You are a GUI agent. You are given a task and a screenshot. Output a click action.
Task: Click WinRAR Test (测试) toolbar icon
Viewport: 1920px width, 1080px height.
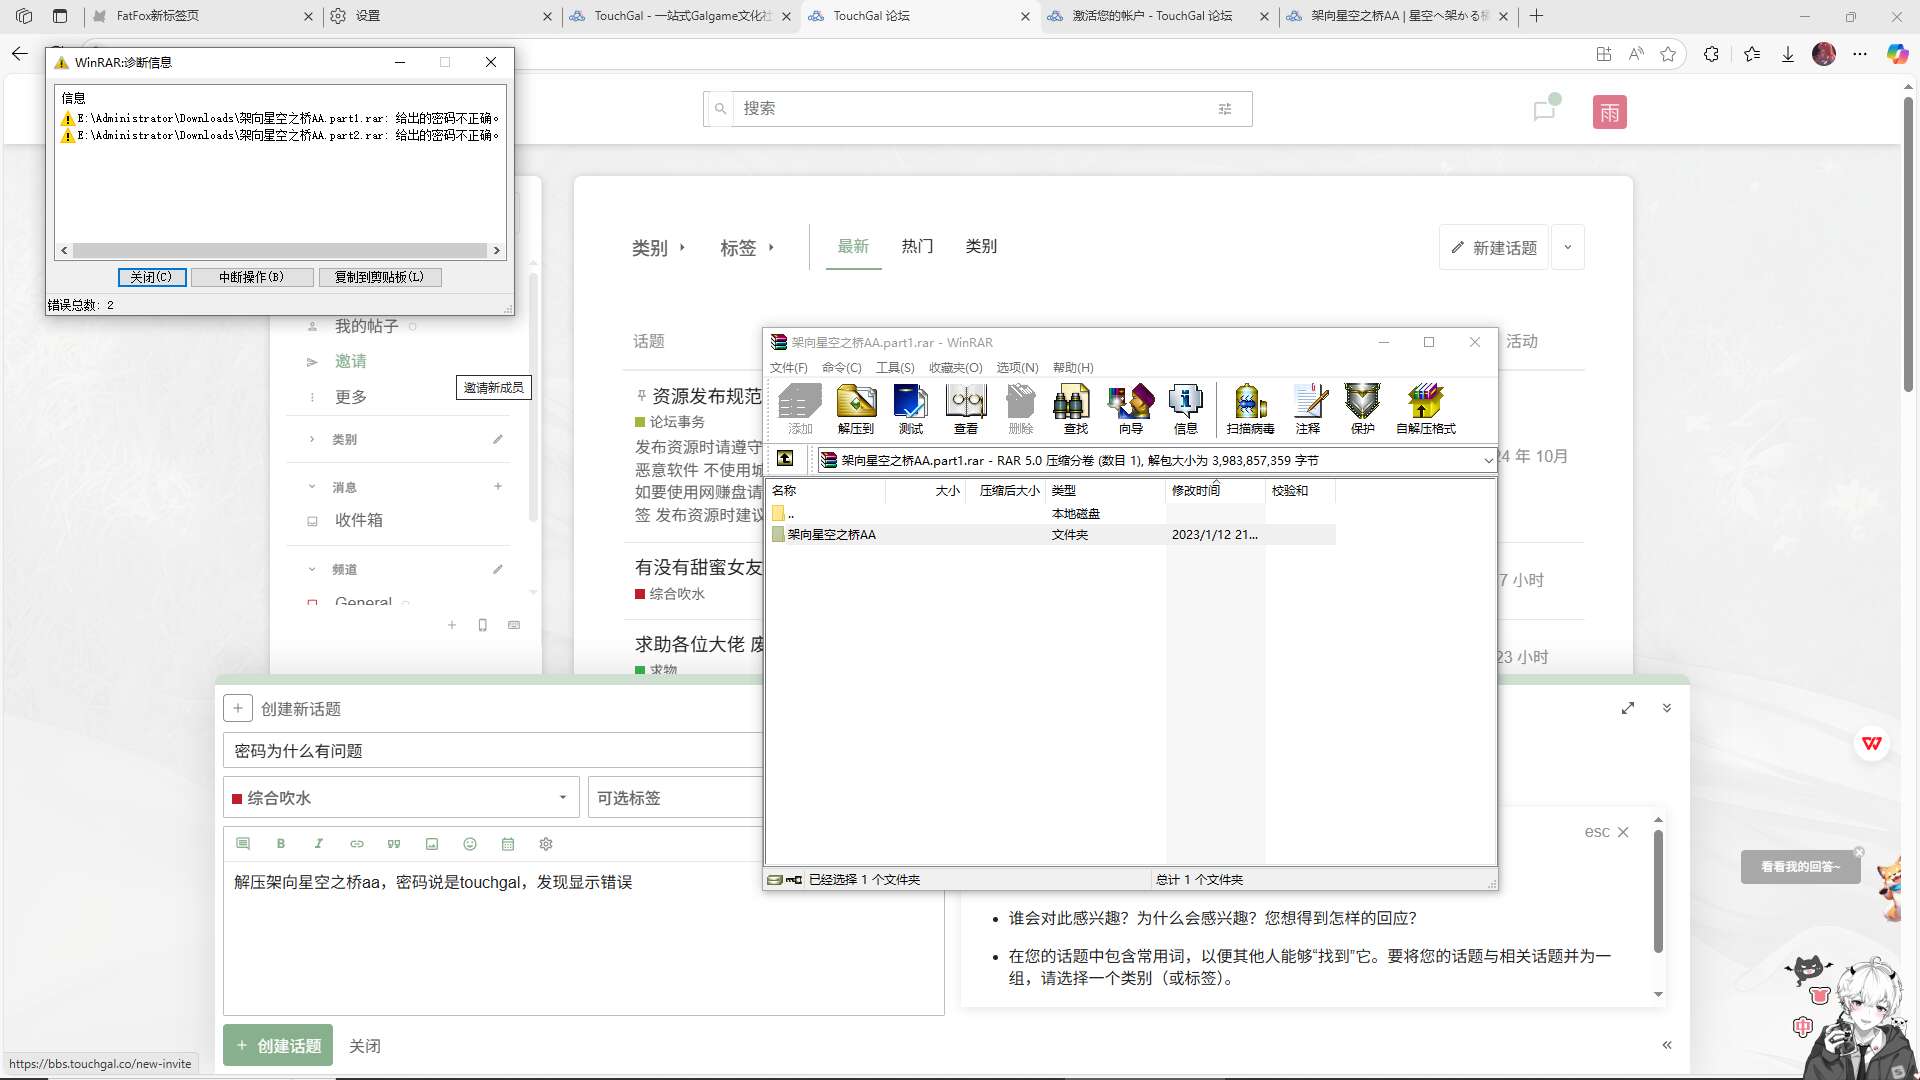click(x=910, y=409)
